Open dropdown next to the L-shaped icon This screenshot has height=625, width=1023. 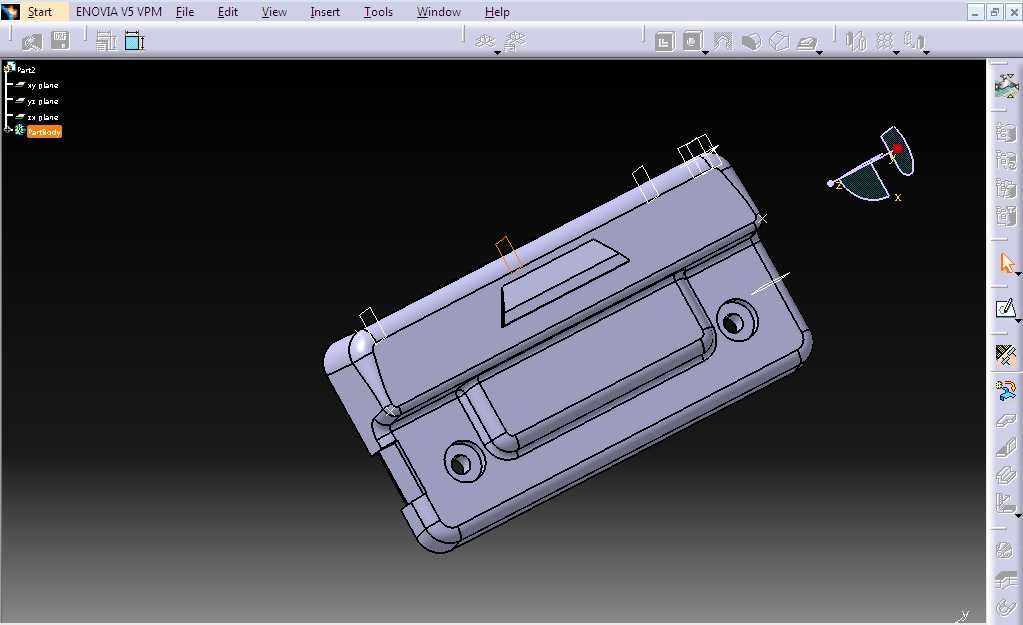tap(1018, 515)
